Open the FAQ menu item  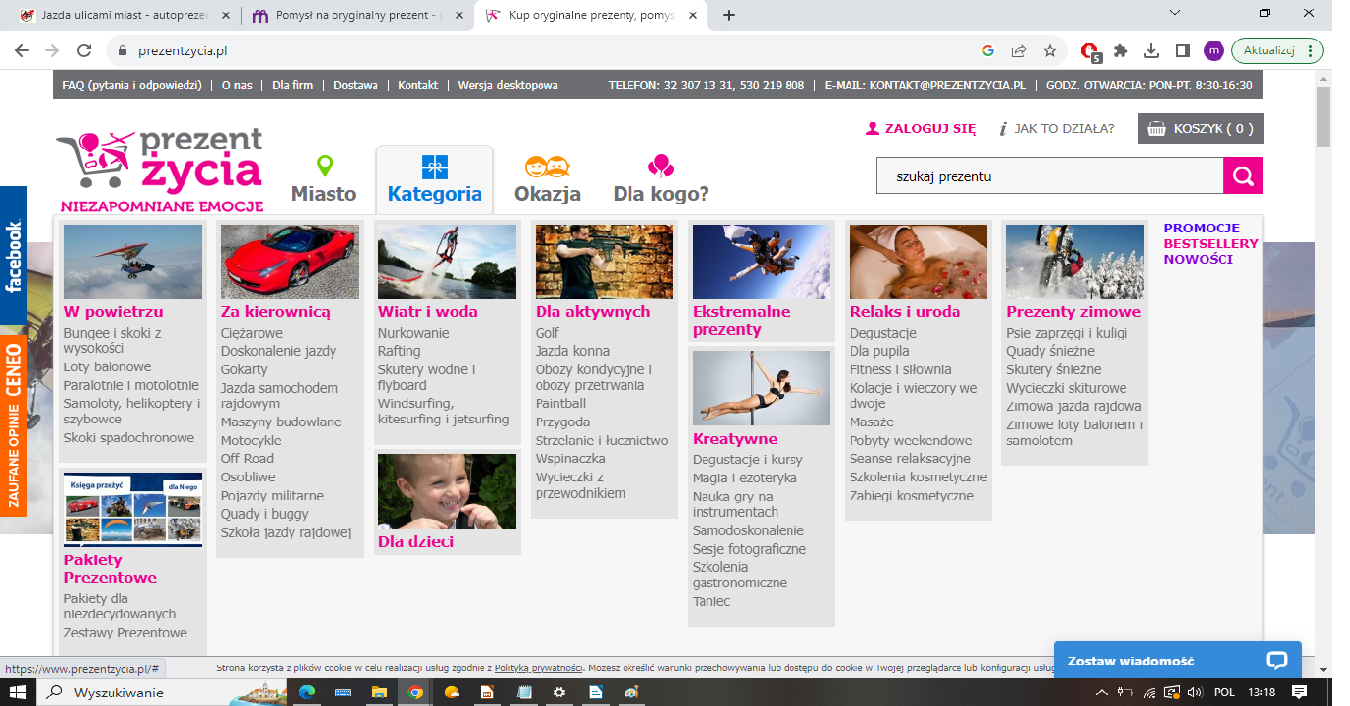(x=132, y=85)
